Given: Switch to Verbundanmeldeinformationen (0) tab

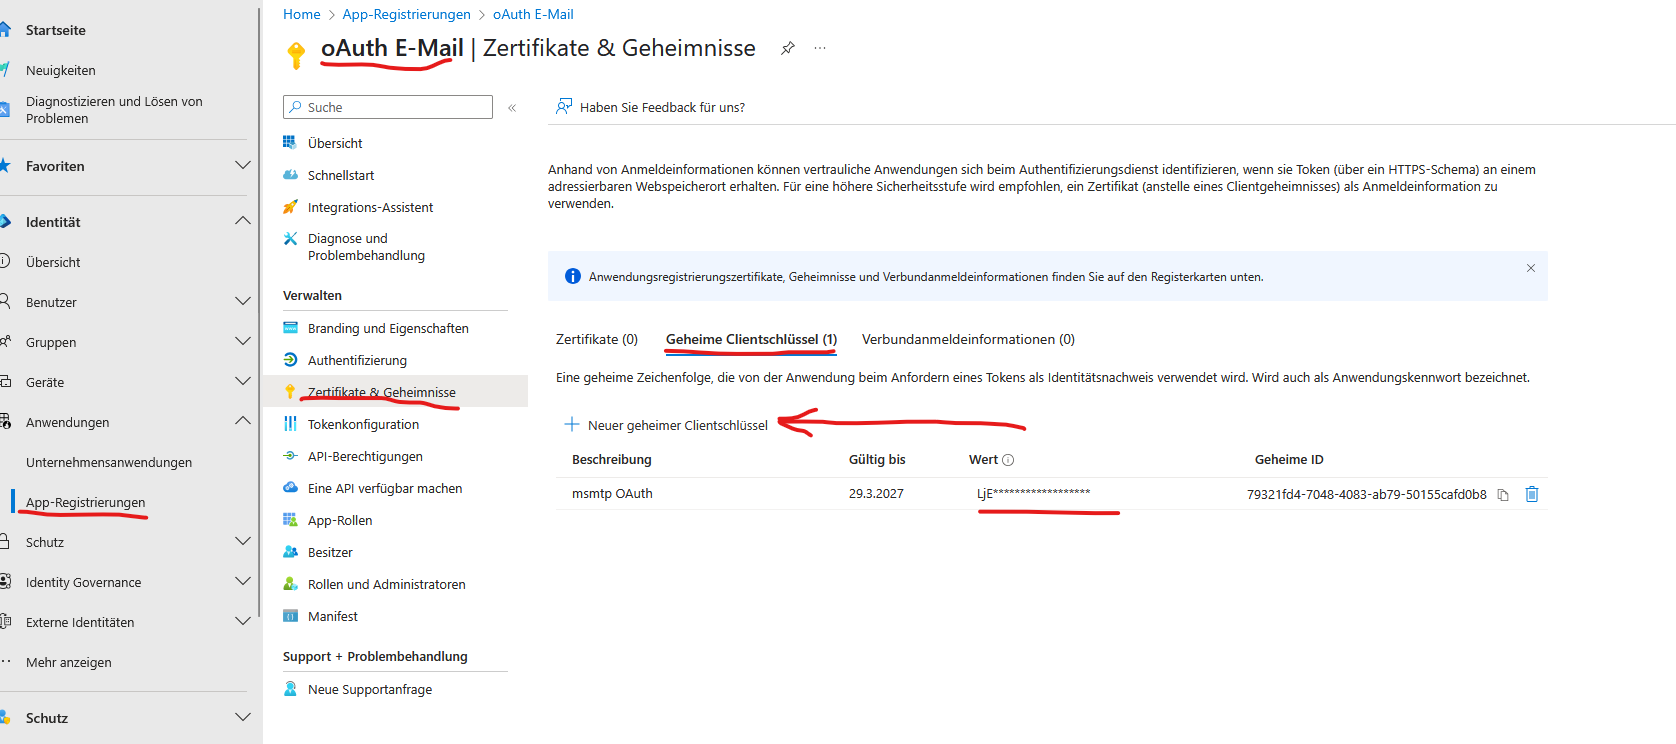Looking at the screenshot, I should 967,340.
